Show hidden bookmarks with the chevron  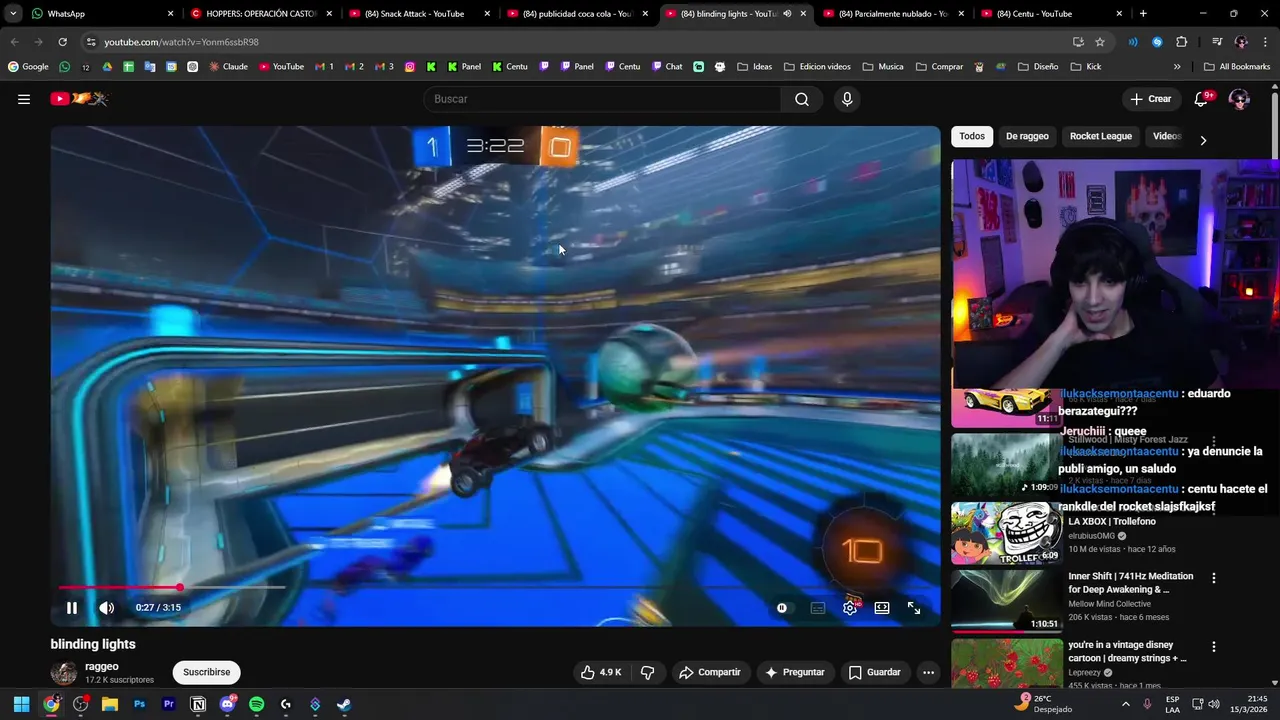pos(1177,67)
